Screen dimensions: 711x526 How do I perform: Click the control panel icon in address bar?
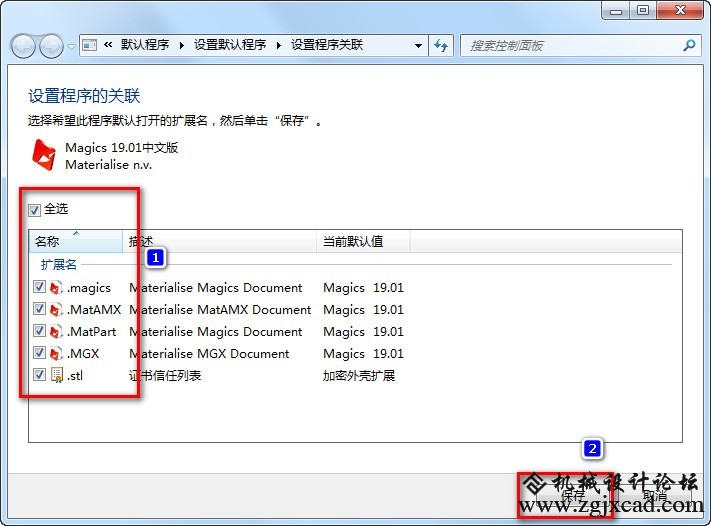tap(90, 45)
